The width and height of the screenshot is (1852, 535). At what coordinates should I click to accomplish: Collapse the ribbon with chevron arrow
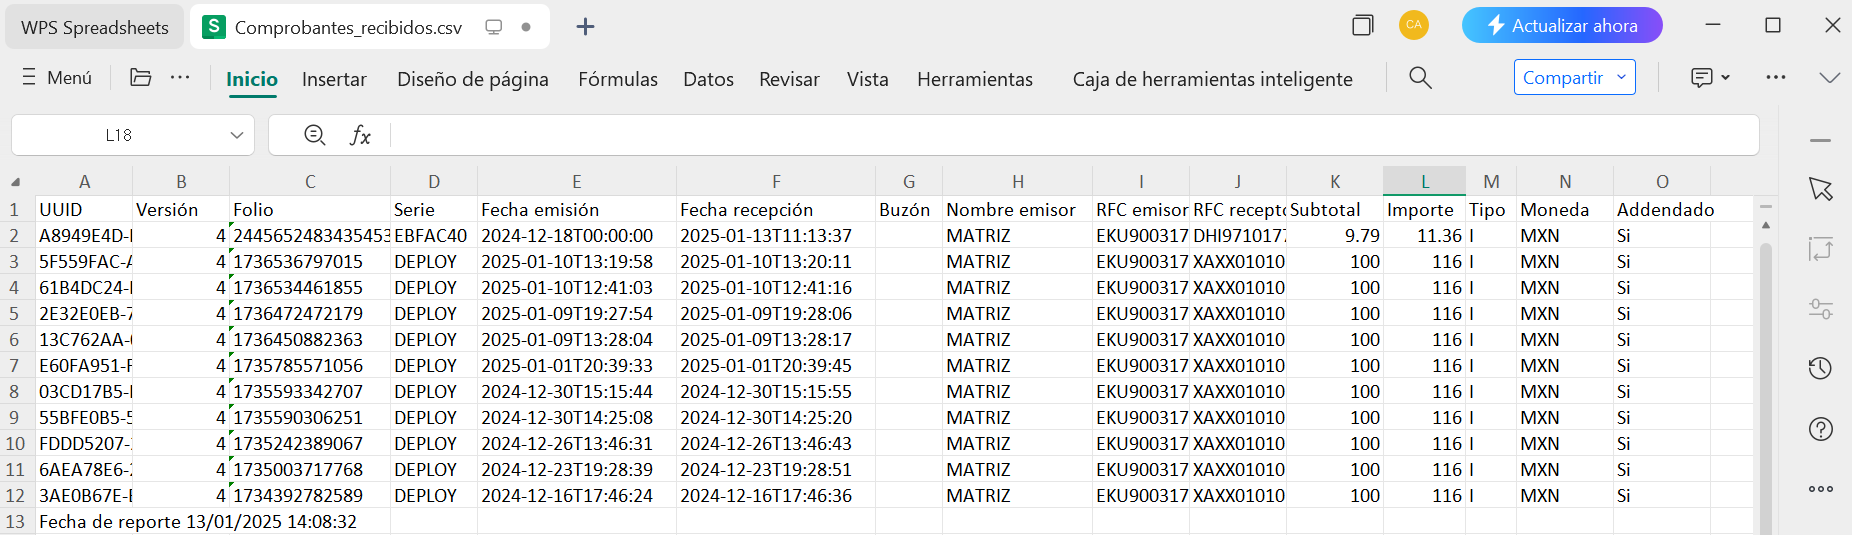[x=1829, y=78]
